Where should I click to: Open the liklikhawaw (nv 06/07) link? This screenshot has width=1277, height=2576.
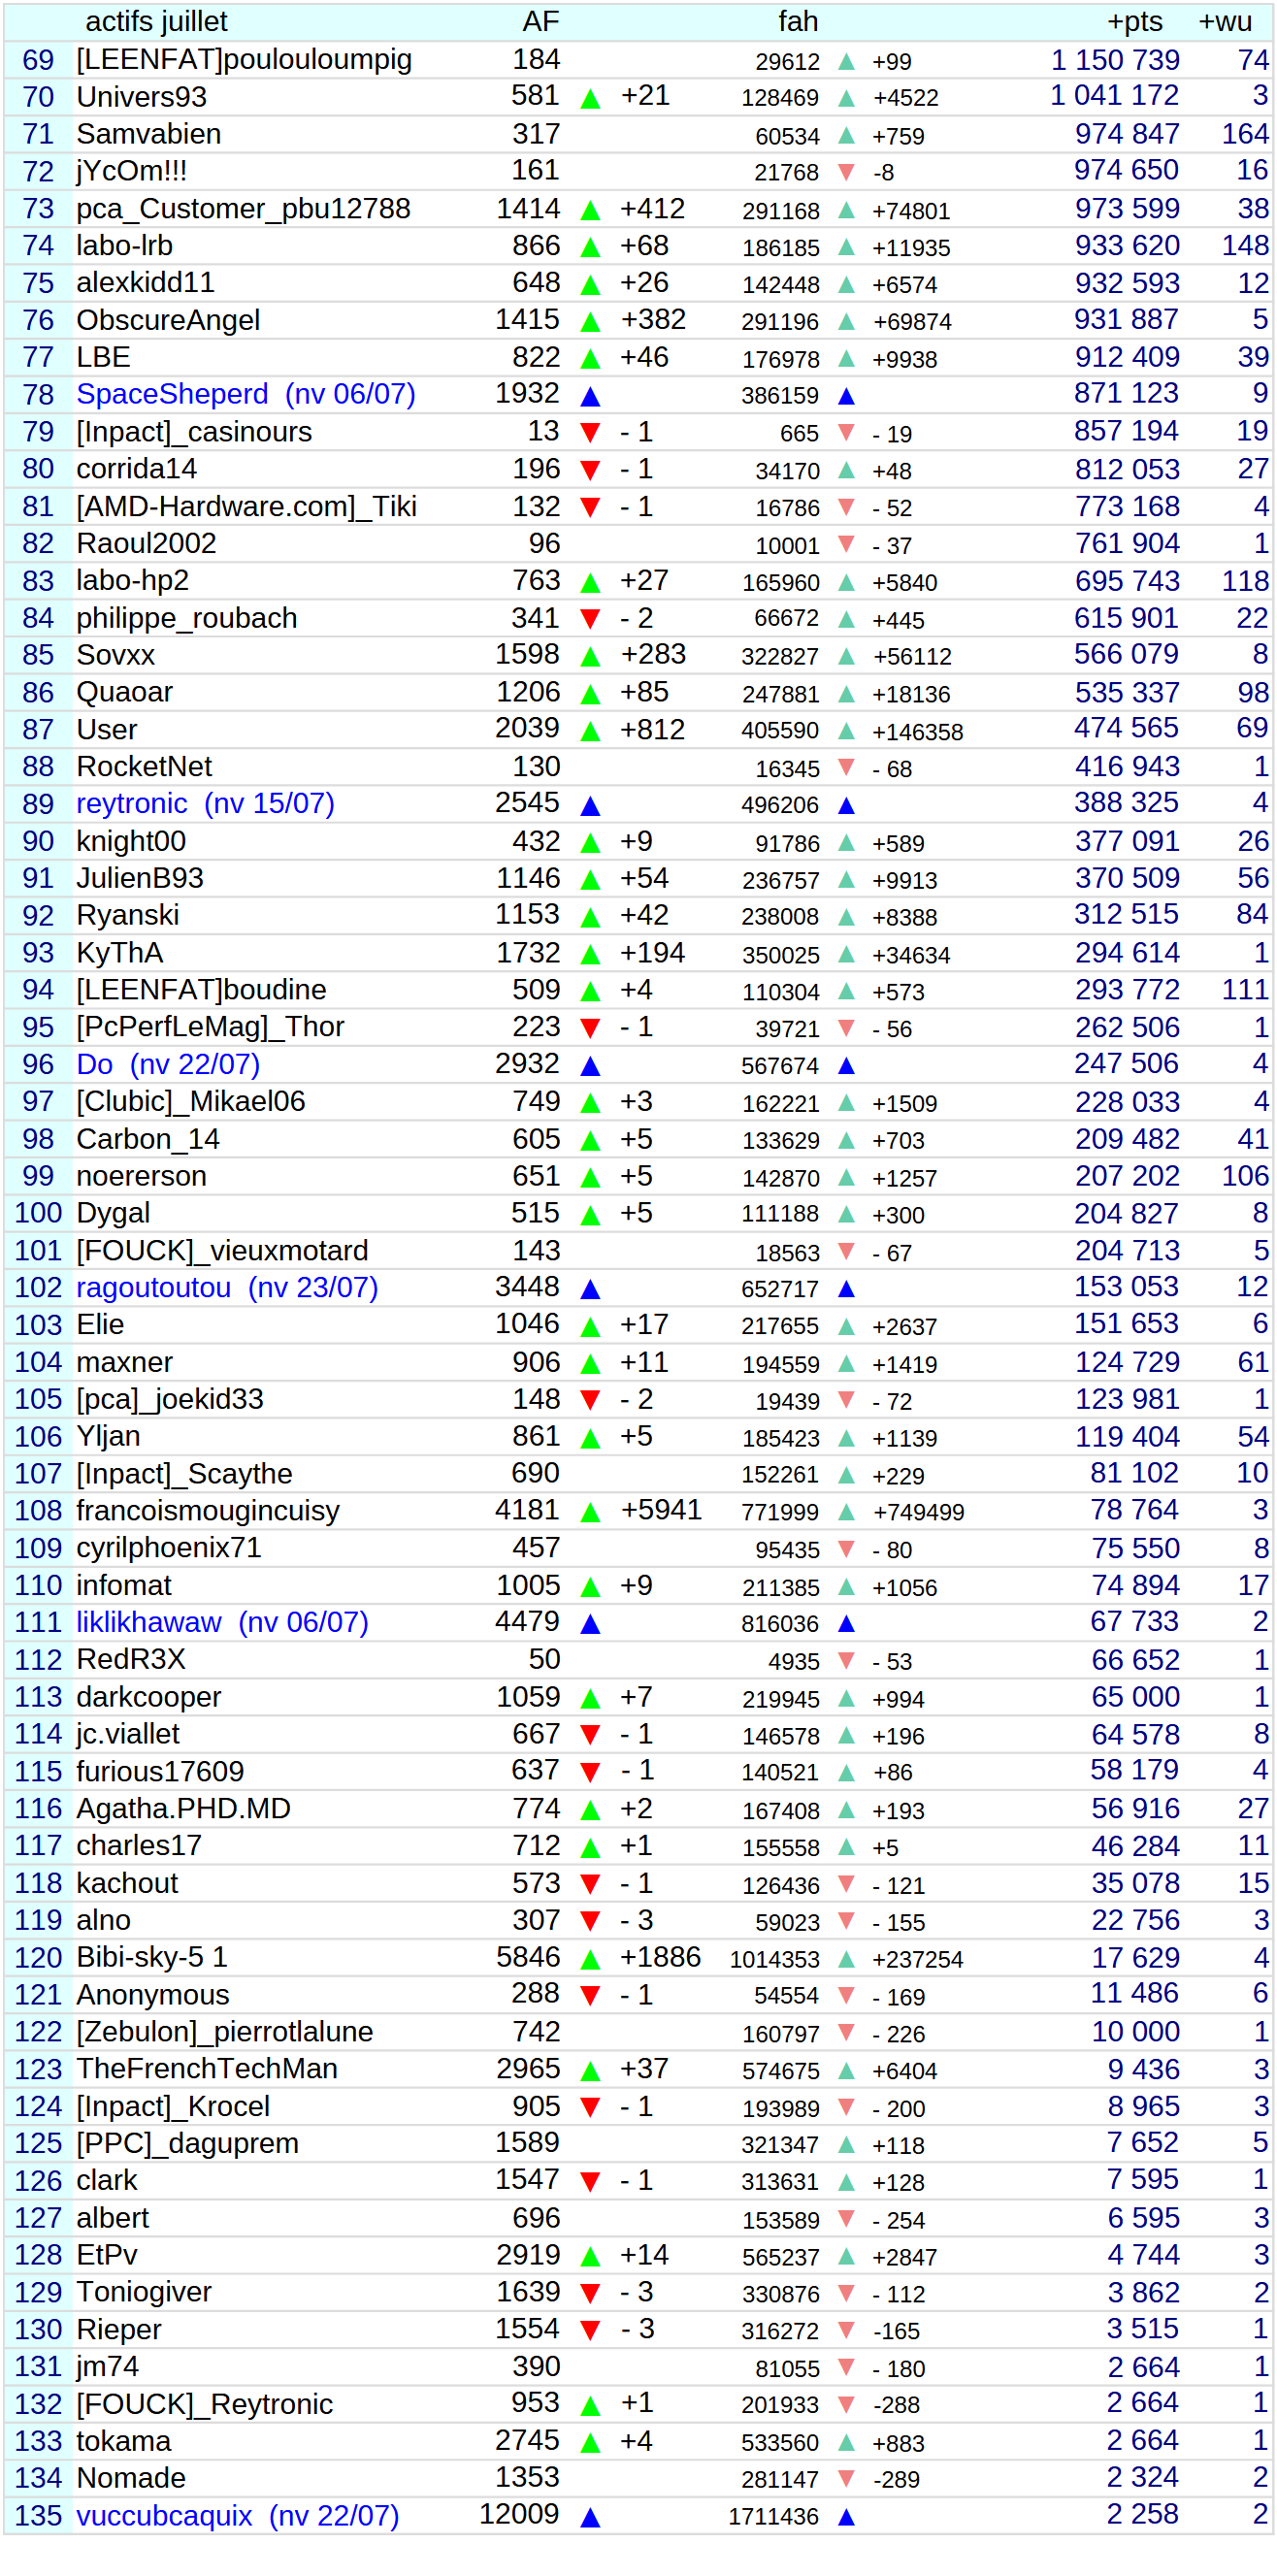point(222,1623)
